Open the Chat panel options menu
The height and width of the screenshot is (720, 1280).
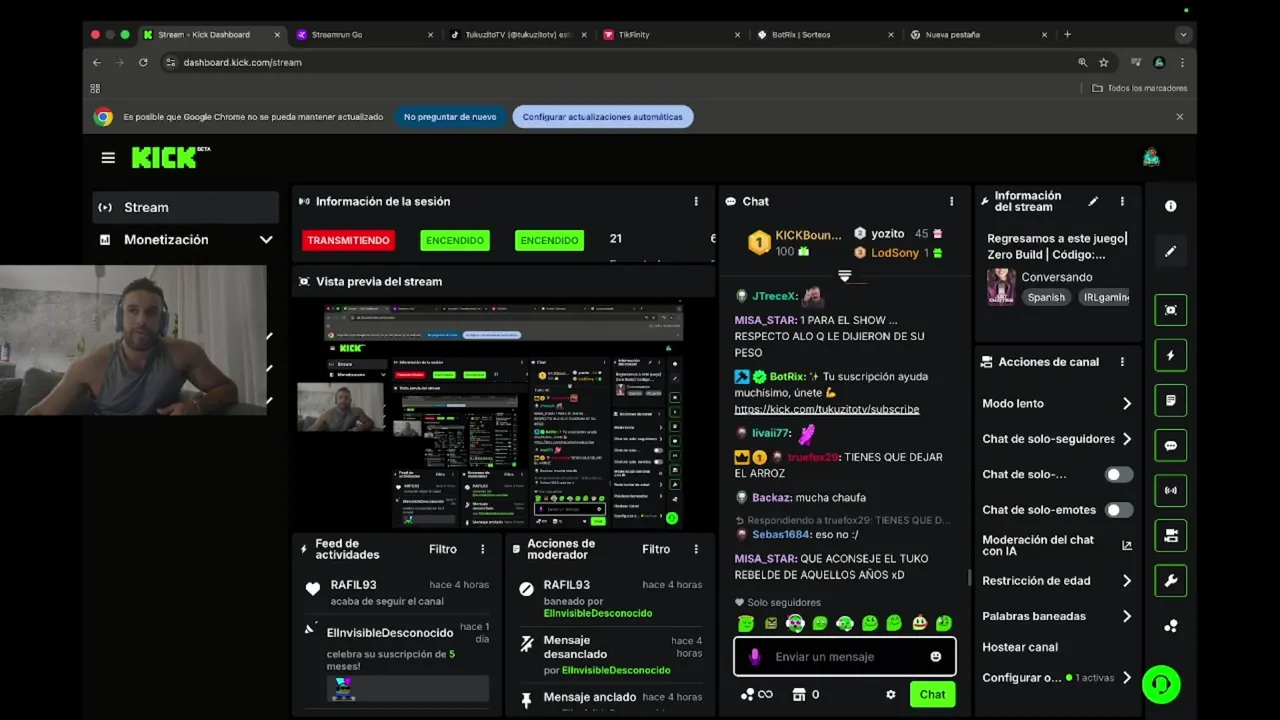click(x=951, y=201)
